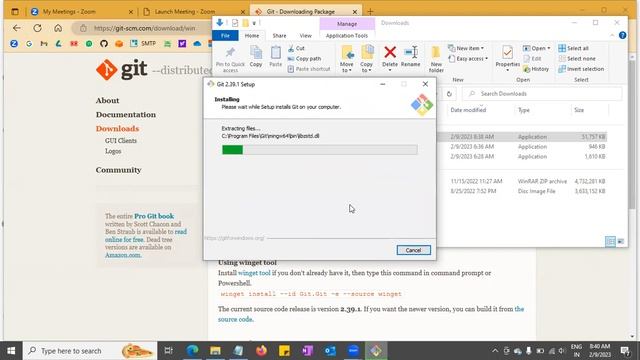Open the Pro Git book link
The image size is (640, 360).
point(154,216)
